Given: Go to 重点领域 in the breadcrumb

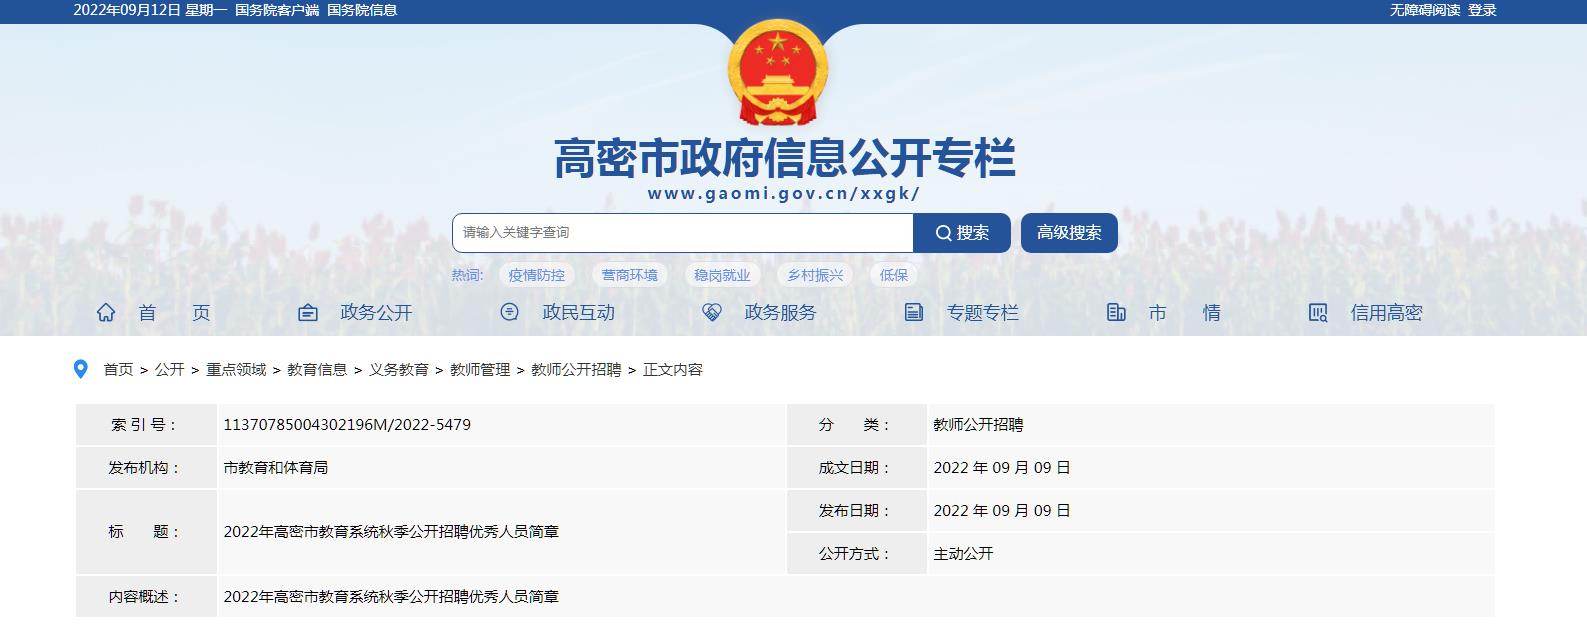Looking at the screenshot, I should pyautogui.click(x=236, y=370).
